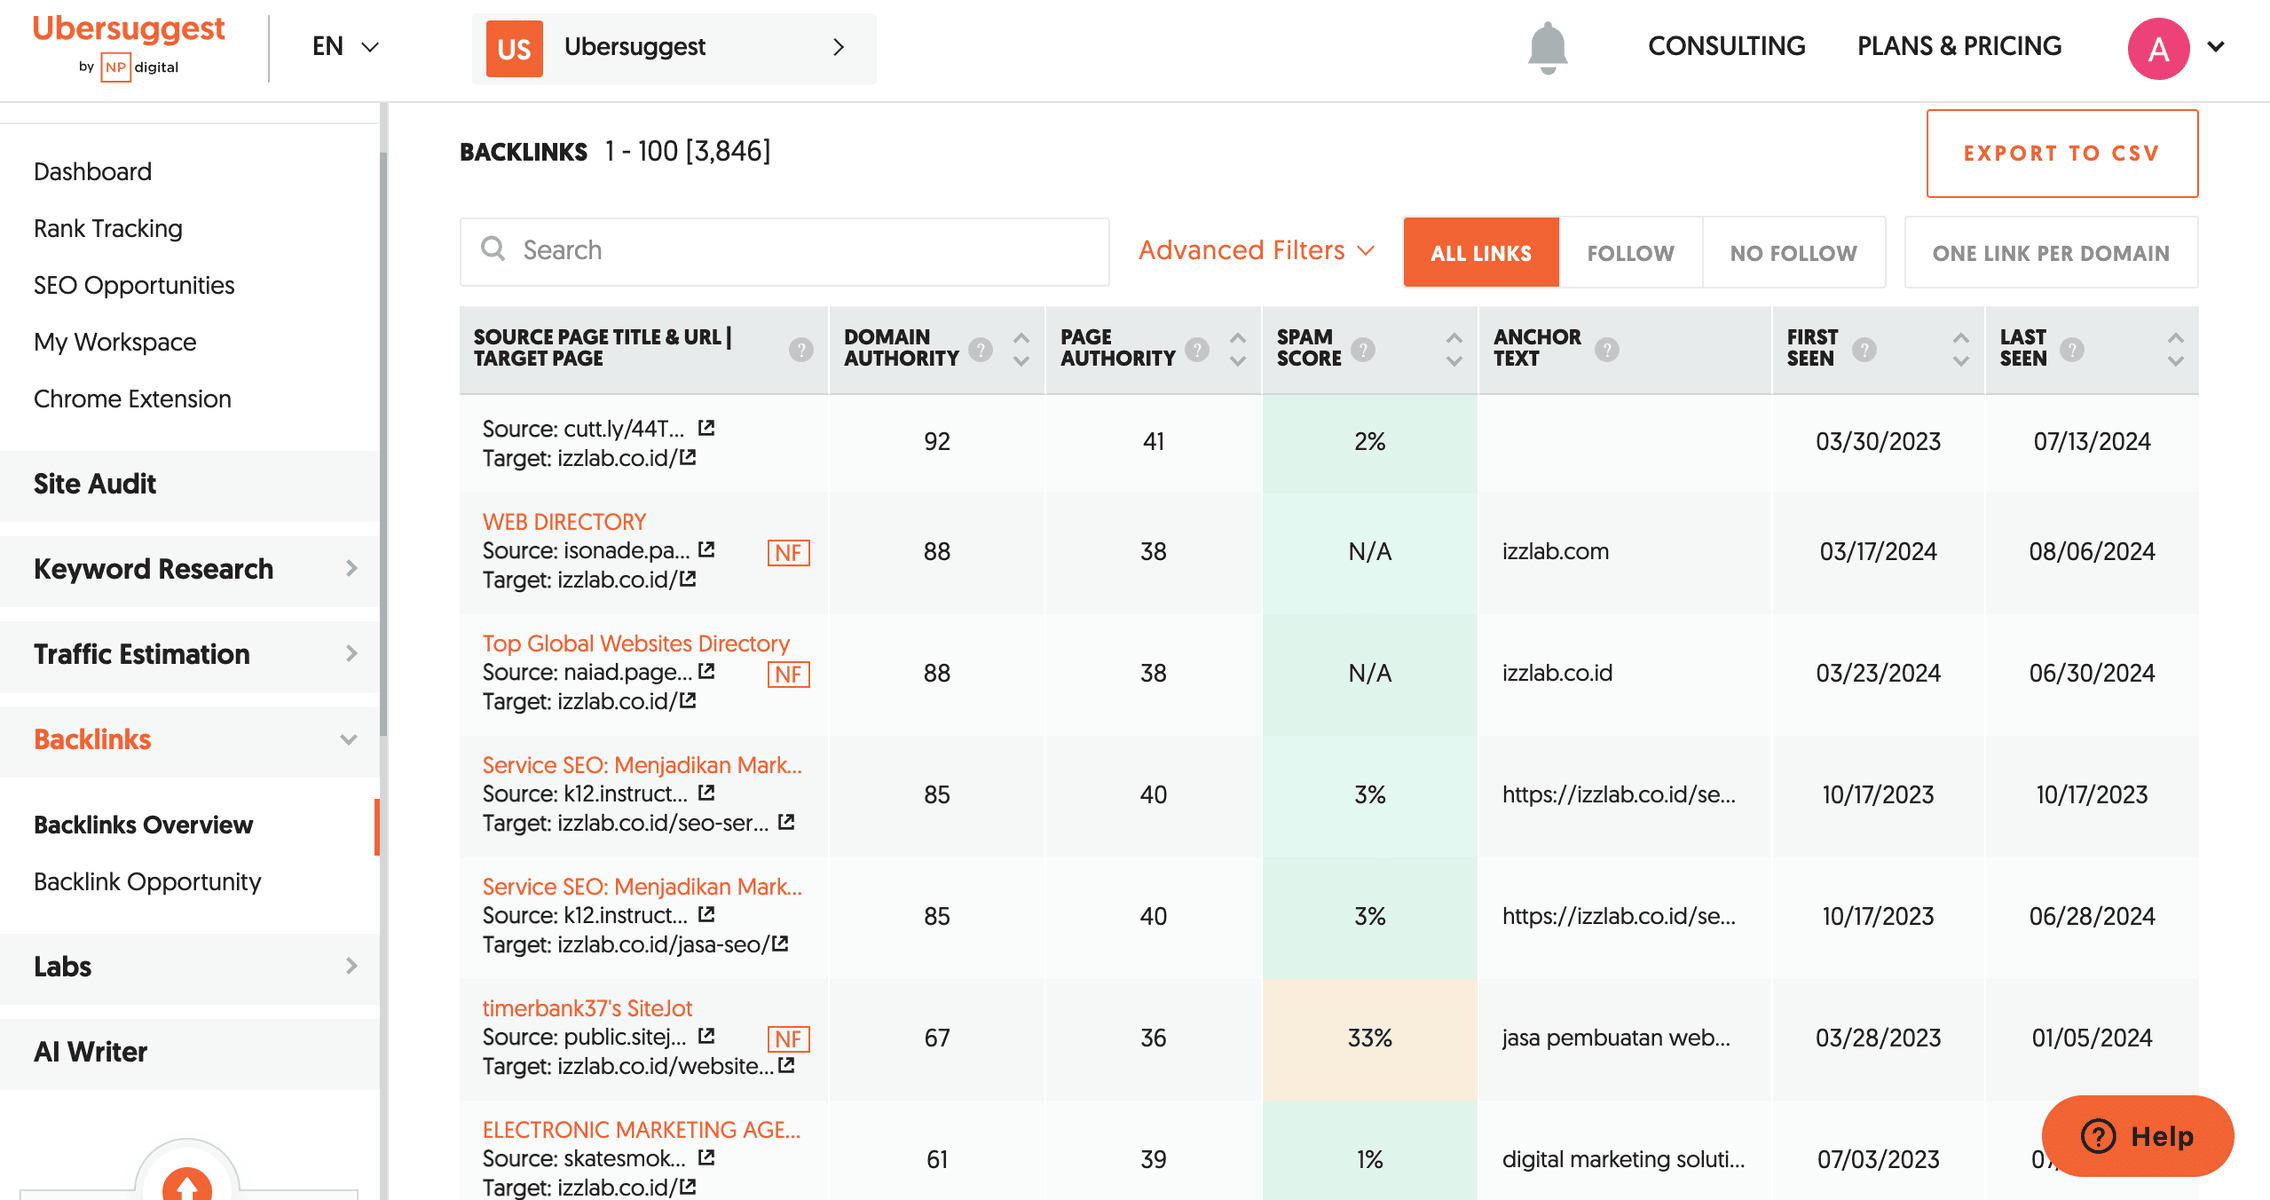Sort by Page Authority arrows
The image size is (2270, 1200).
pos(1238,349)
